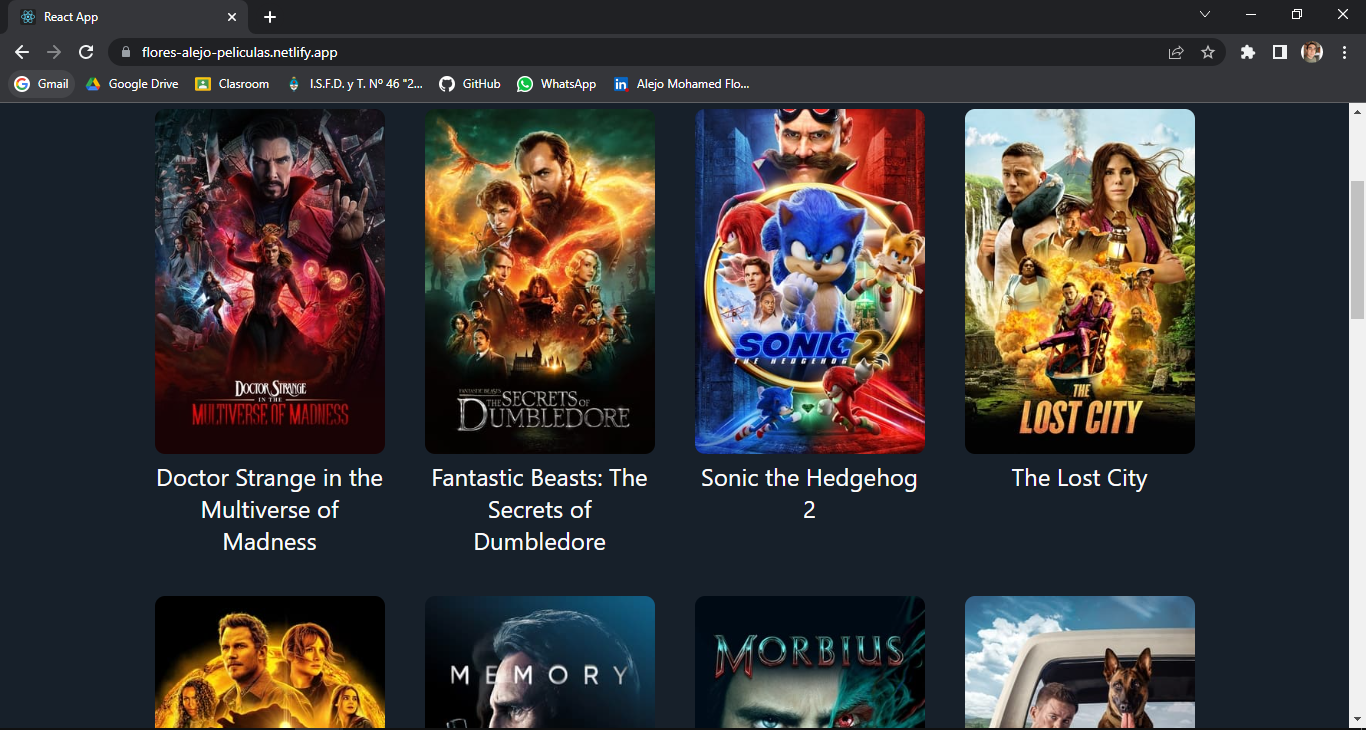
Task: Select the Sonic the Hedgehog 2 poster
Action: [809, 281]
